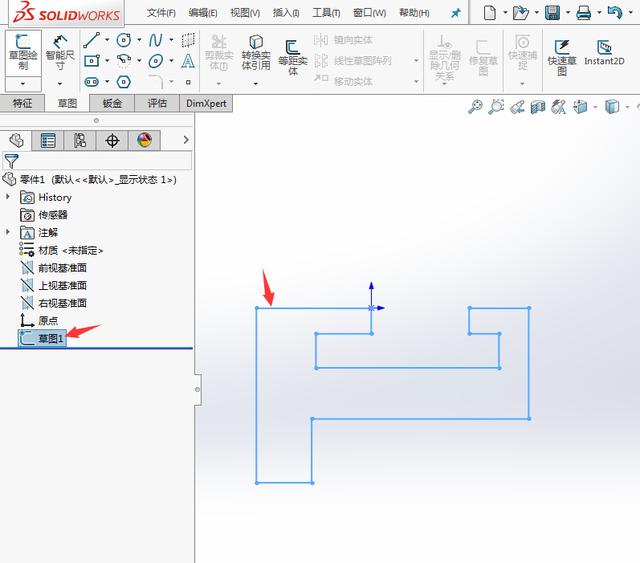The width and height of the screenshot is (640, 563).
Task: Toggle the Instant2D button
Action: (604, 52)
